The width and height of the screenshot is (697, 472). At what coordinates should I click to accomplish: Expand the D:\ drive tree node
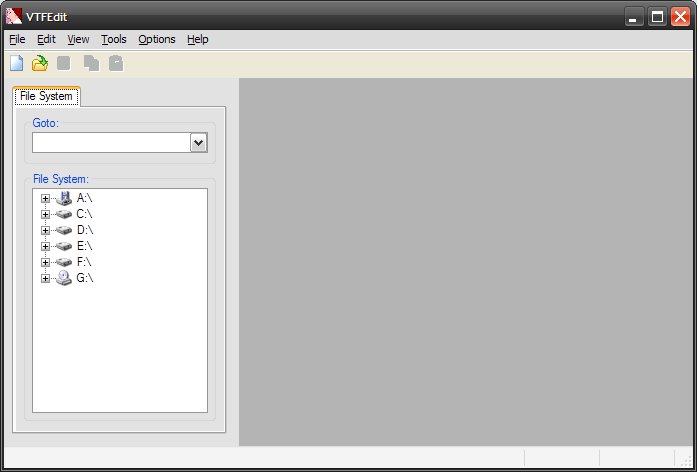(45, 230)
